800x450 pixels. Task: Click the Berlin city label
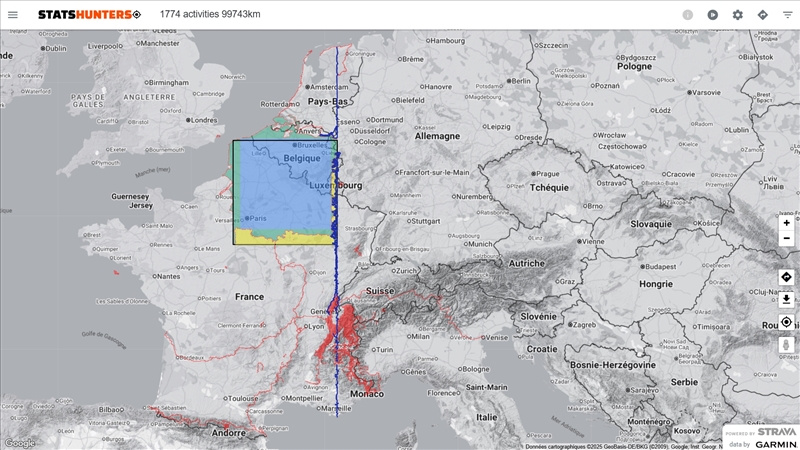pyautogui.click(x=521, y=81)
